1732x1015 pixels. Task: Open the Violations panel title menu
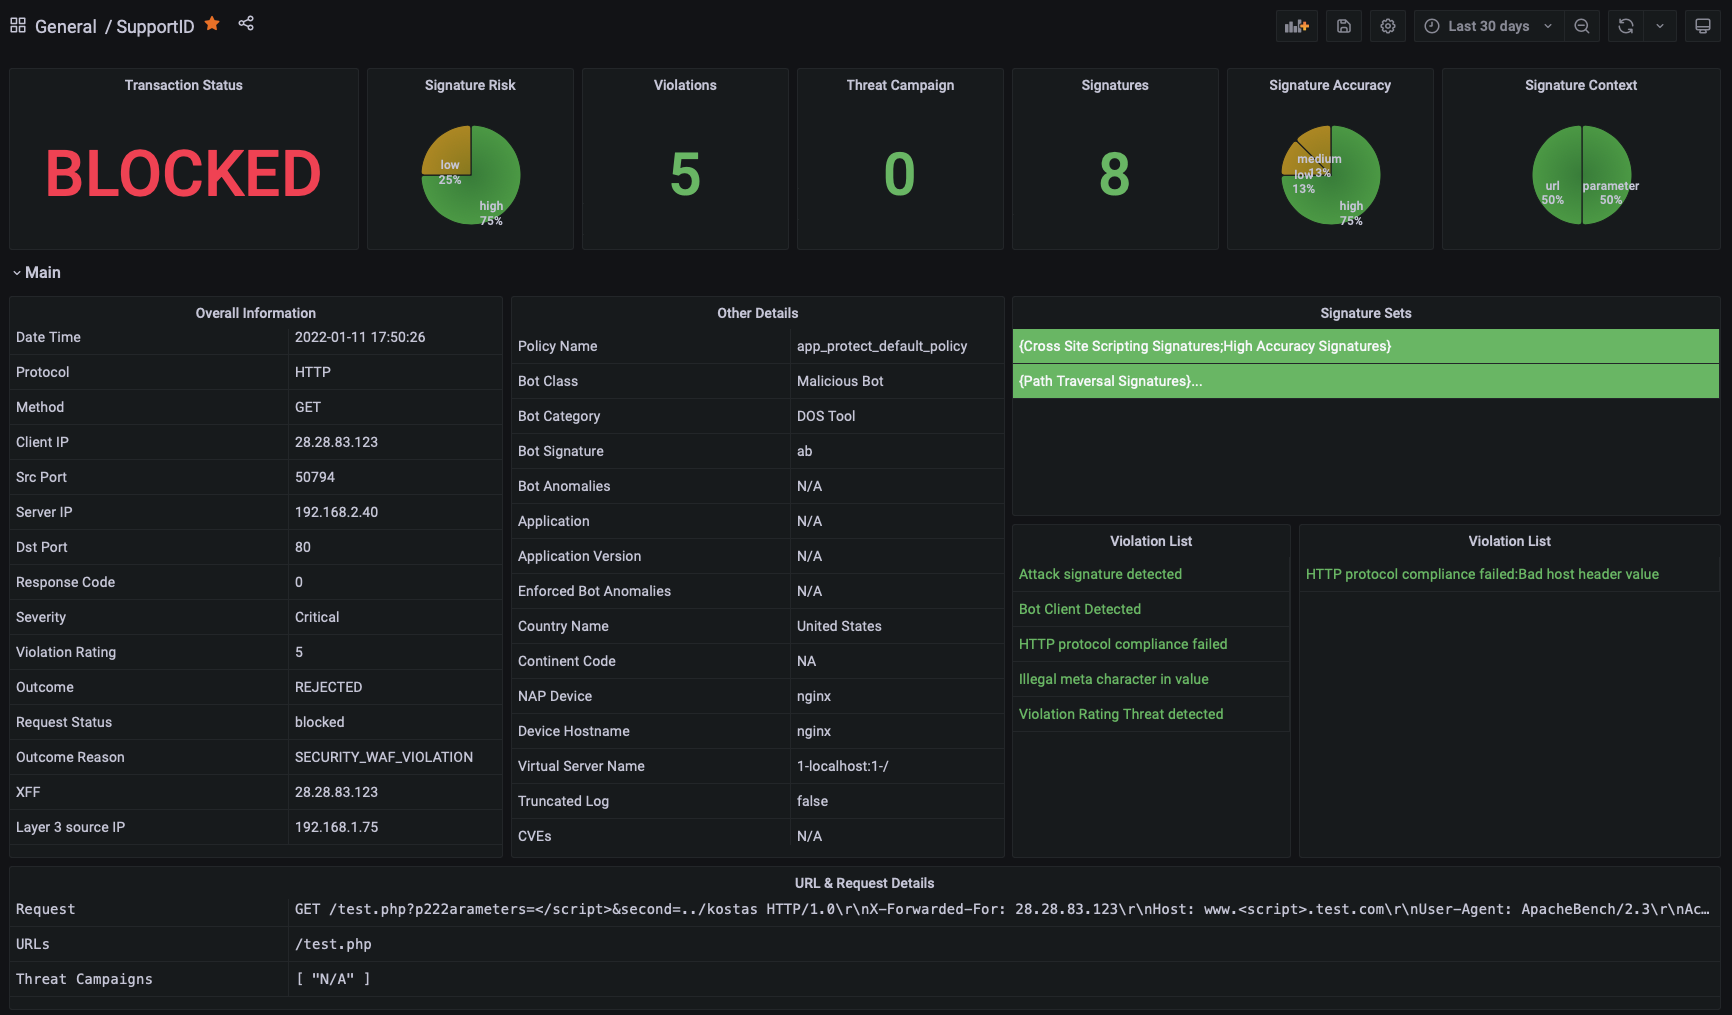[x=685, y=85]
